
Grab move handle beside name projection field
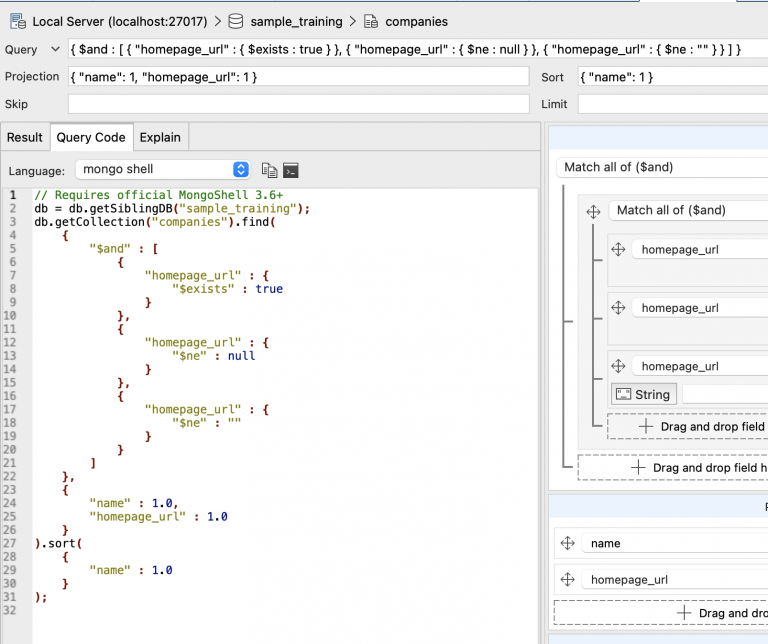click(568, 543)
